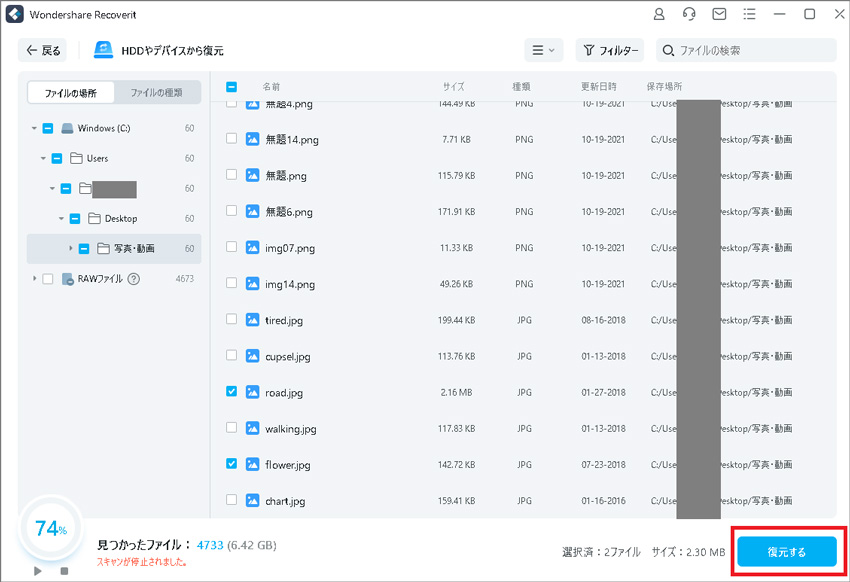This screenshot has width=850, height=582.
Task: Stop the scan with stop button
Action: pyautogui.click(x=65, y=571)
